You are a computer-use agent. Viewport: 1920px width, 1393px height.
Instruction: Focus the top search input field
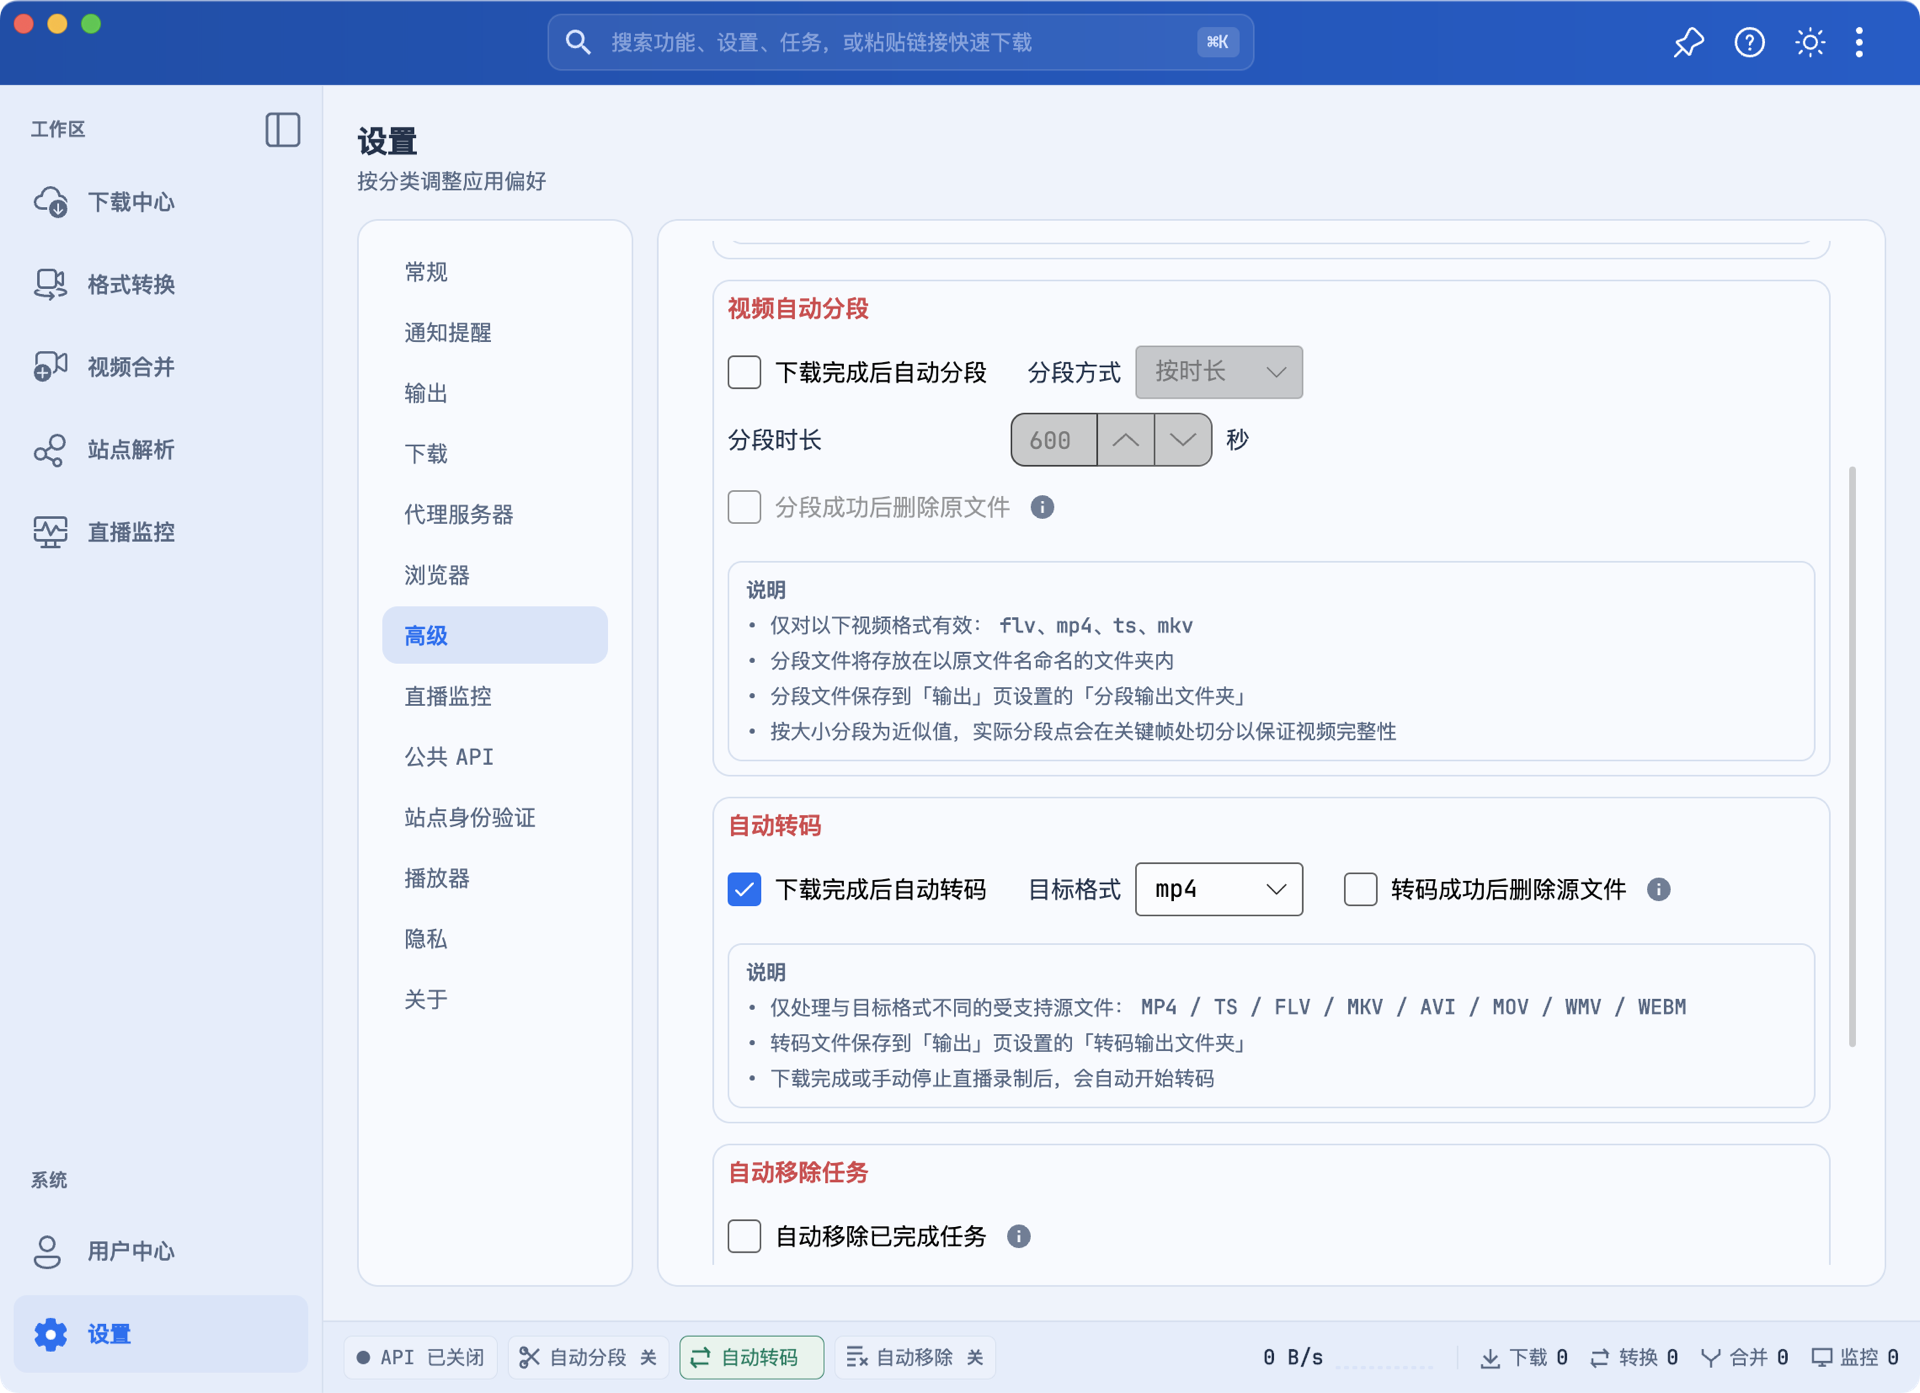point(900,42)
